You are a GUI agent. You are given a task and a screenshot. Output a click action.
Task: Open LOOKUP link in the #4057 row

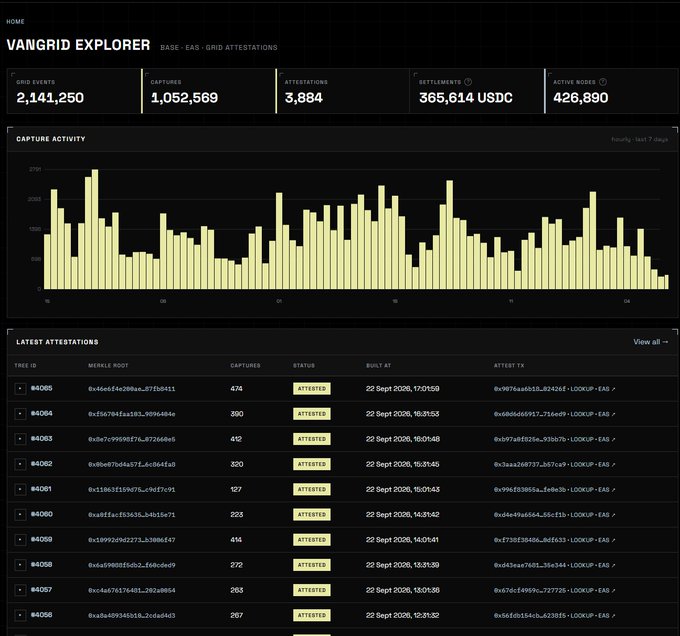[x=582, y=590]
